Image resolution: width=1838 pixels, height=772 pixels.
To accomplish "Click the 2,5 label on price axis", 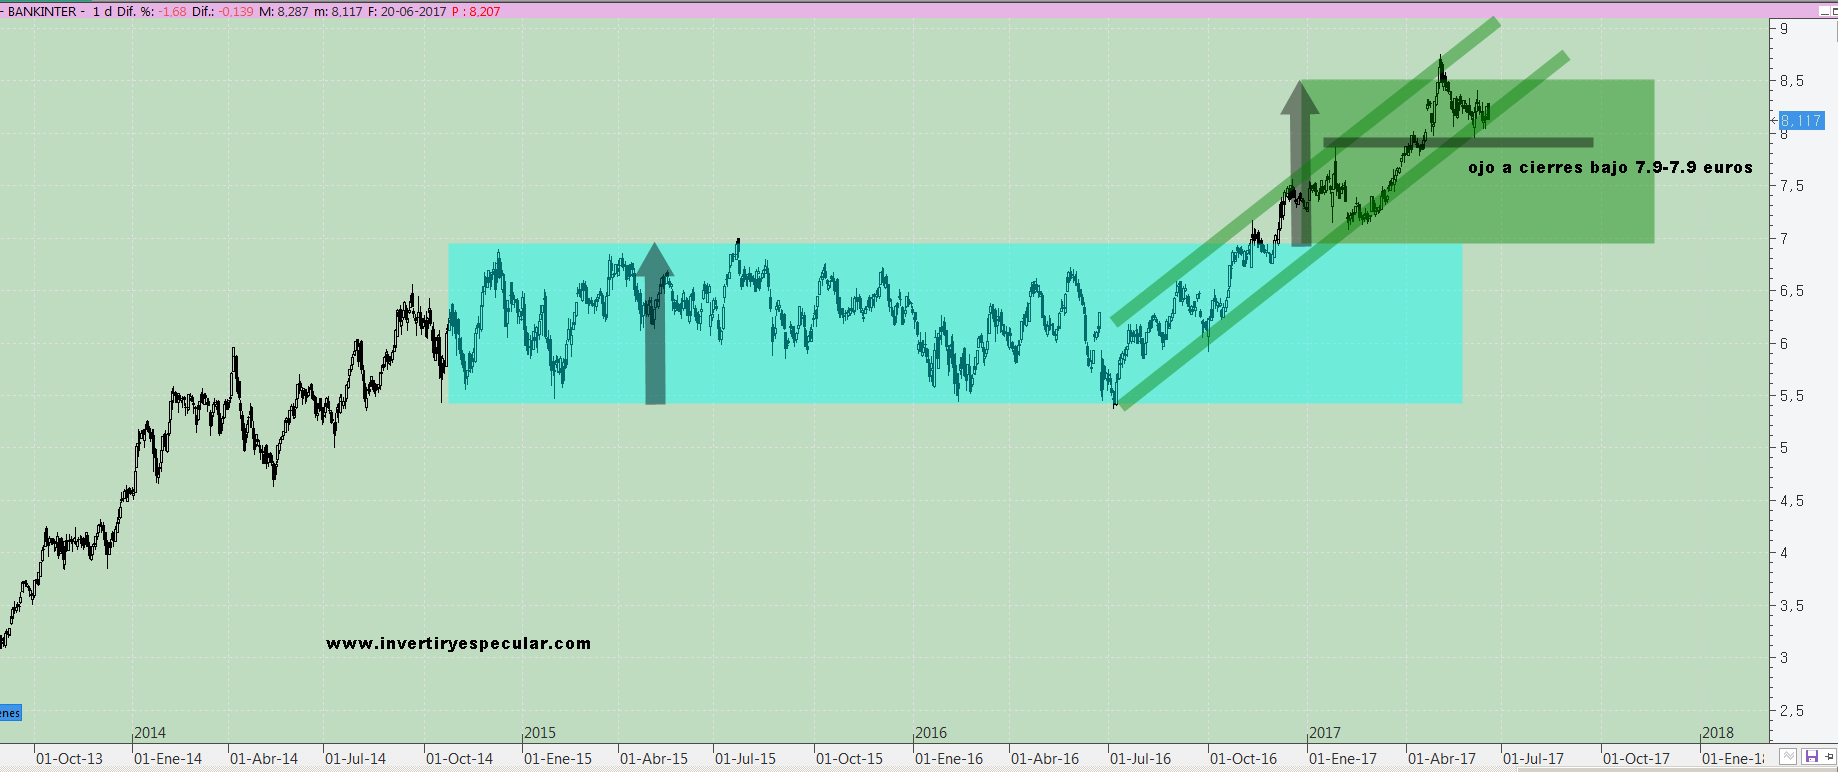I will tap(1792, 711).
